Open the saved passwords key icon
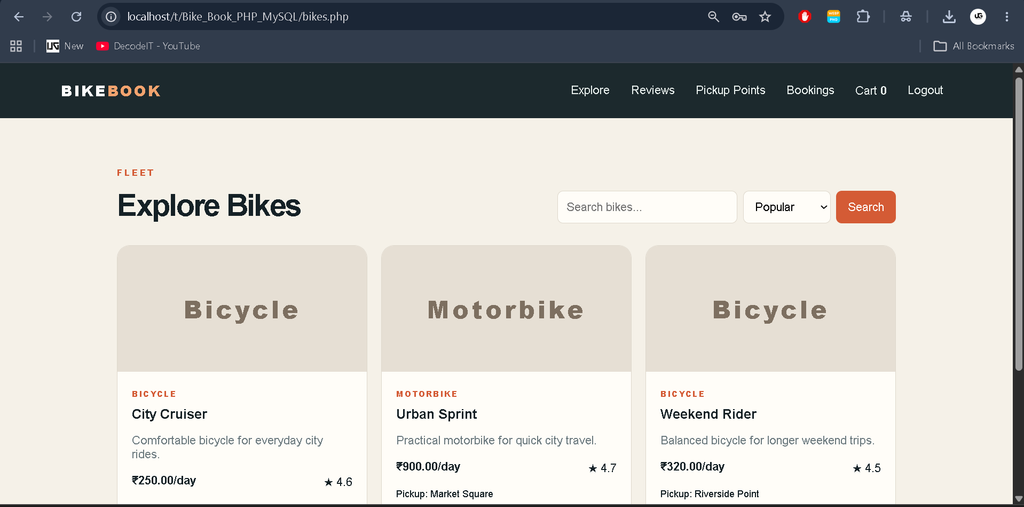This screenshot has height=507, width=1024. click(739, 17)
